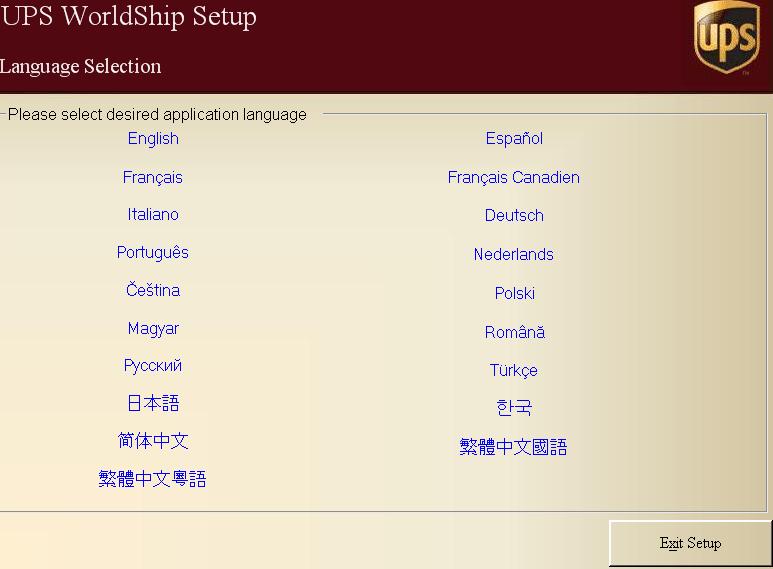Select 繁體中文粵語 language link
The height and width of the screenshot is (569, 773).
pyautogui.click(x=152, y=479)
